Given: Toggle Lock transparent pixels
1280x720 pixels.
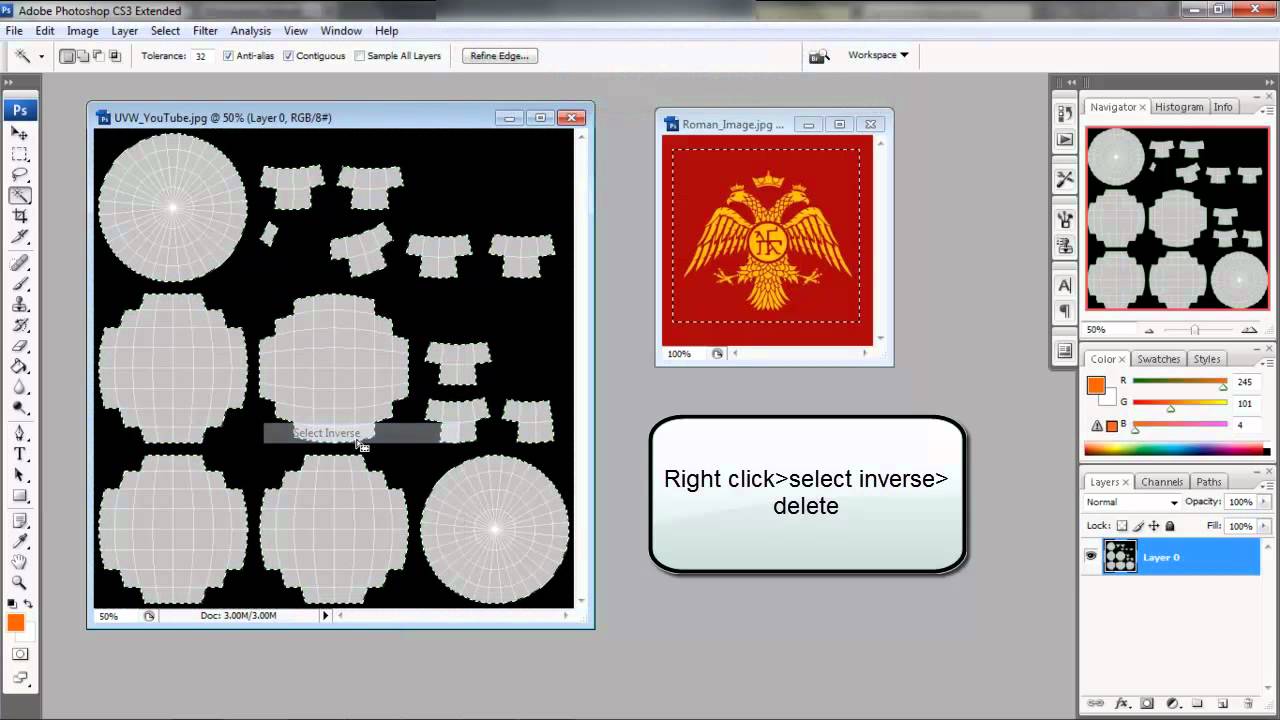Looking at the screenshot, I should point(1122,526).
